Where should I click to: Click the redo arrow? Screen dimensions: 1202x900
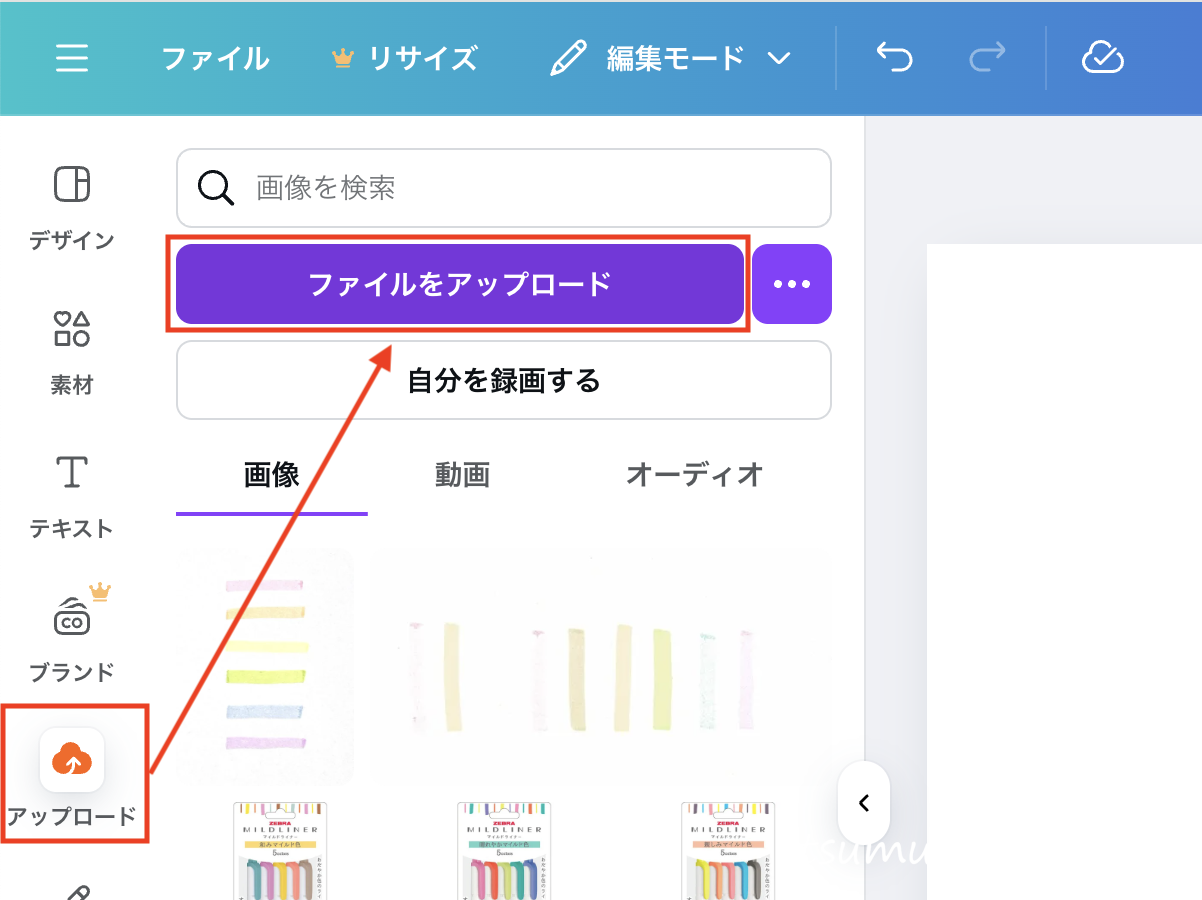coord(988,58)
